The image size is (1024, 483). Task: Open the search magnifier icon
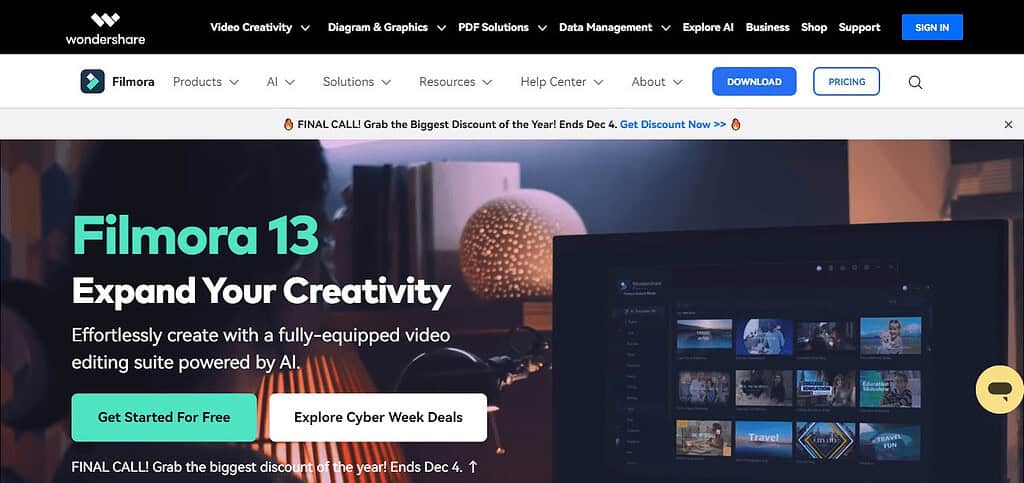click(916, 82)
